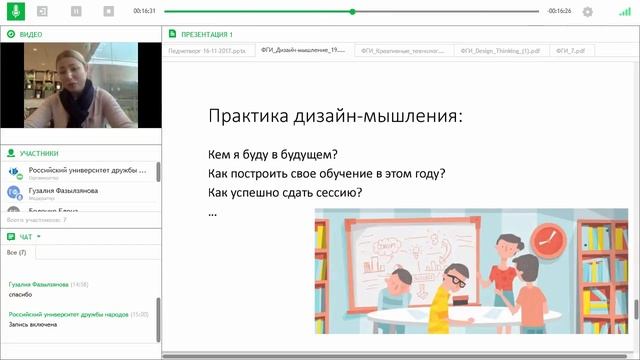Click the chat messages scrollbar
The height and width of the screenshot is (360, 640).
158,320
